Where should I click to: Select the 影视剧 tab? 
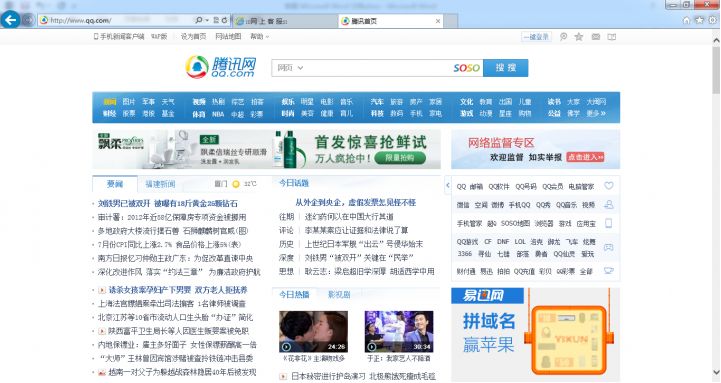coord(339,294)
